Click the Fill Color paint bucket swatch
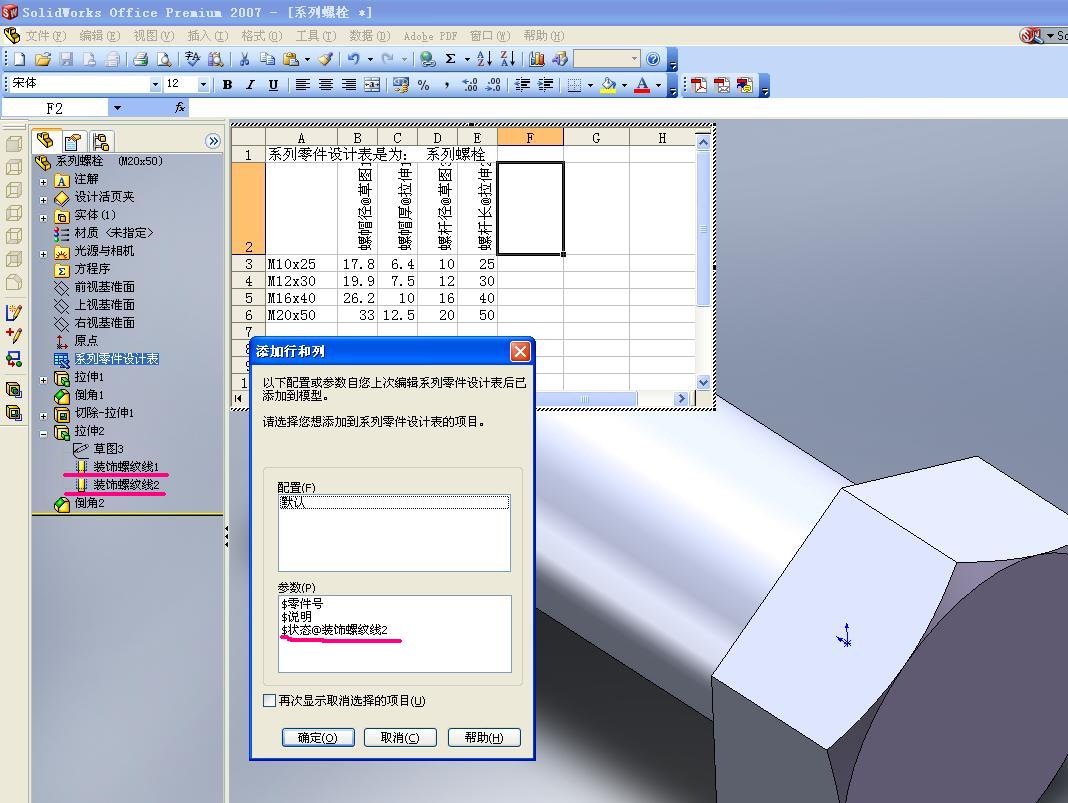 609,85
